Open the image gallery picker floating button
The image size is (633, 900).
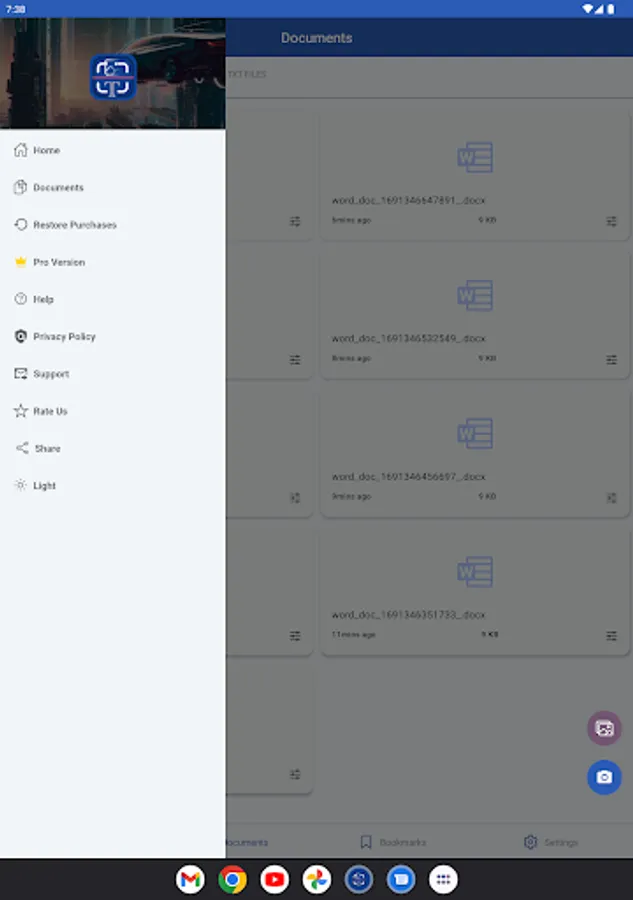click(604, 728)
